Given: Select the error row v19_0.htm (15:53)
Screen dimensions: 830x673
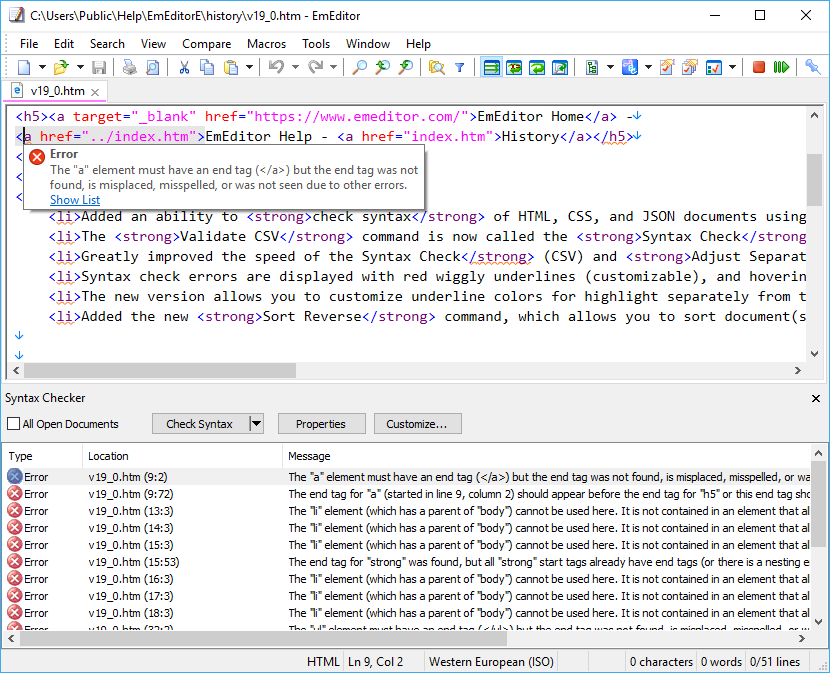Looking at the screenshot, I should pyautogui.click(x=406, y=562).
